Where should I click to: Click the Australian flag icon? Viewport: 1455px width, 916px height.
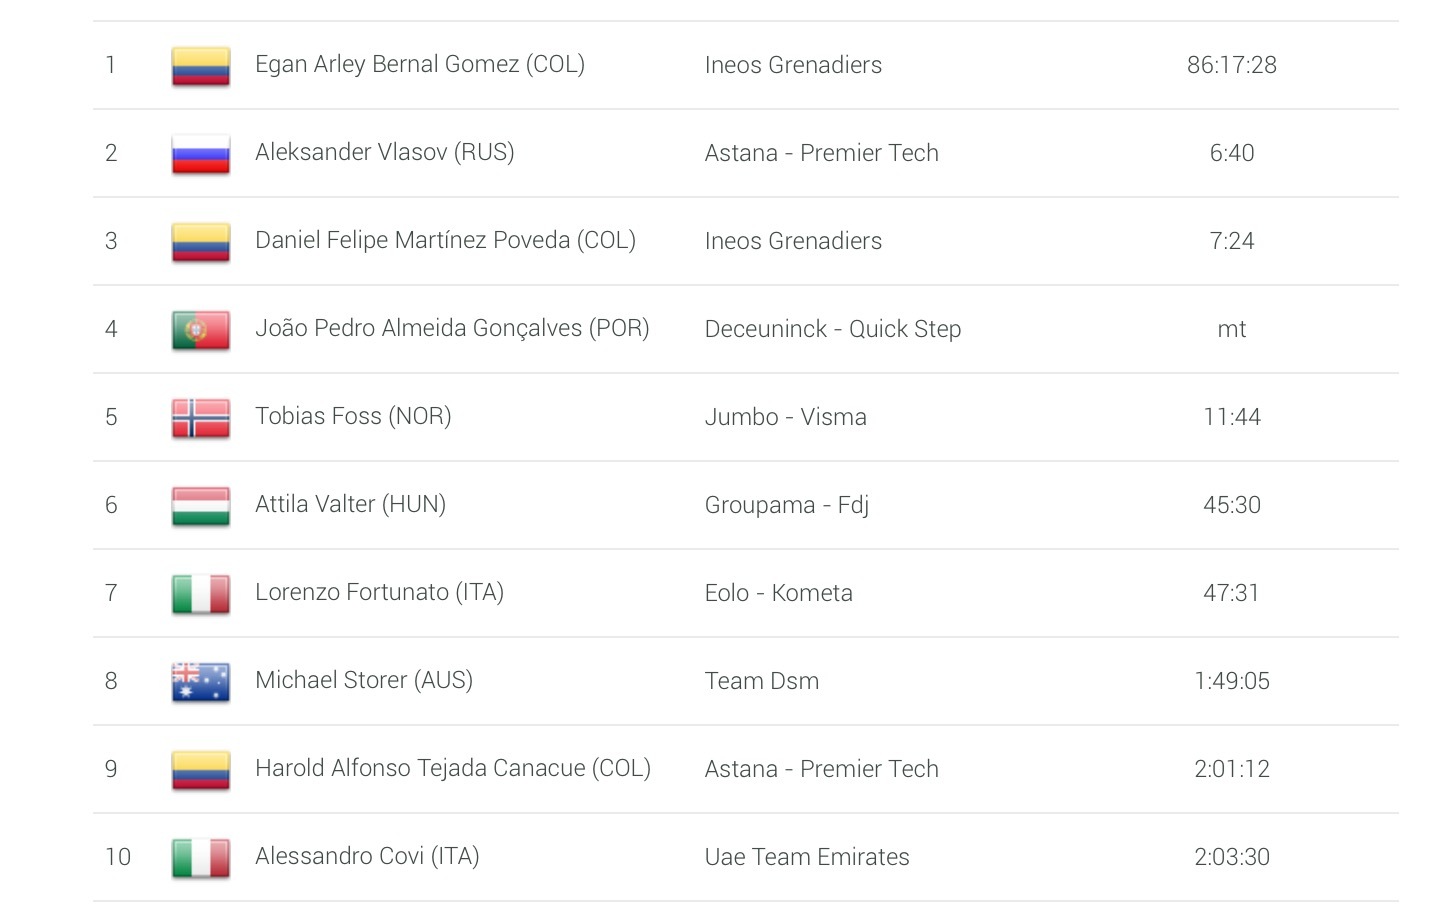[201, 682]
